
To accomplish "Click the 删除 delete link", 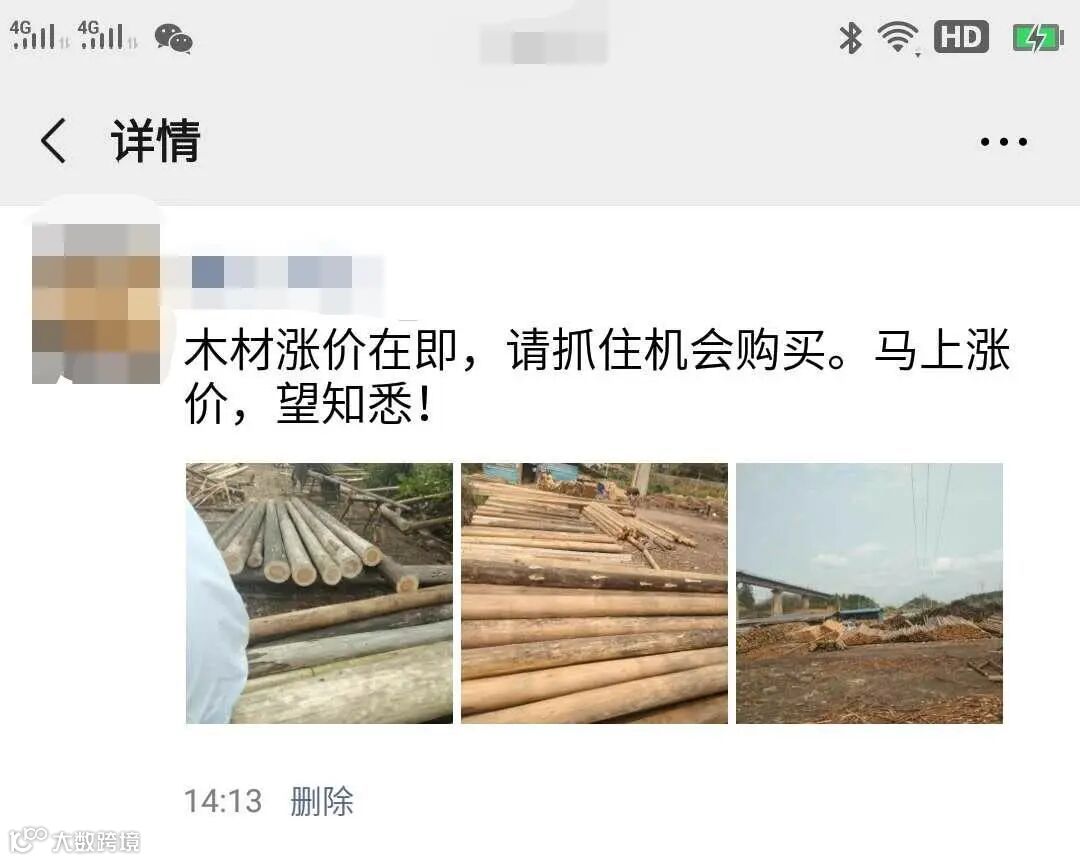I will tap(322, 801).
